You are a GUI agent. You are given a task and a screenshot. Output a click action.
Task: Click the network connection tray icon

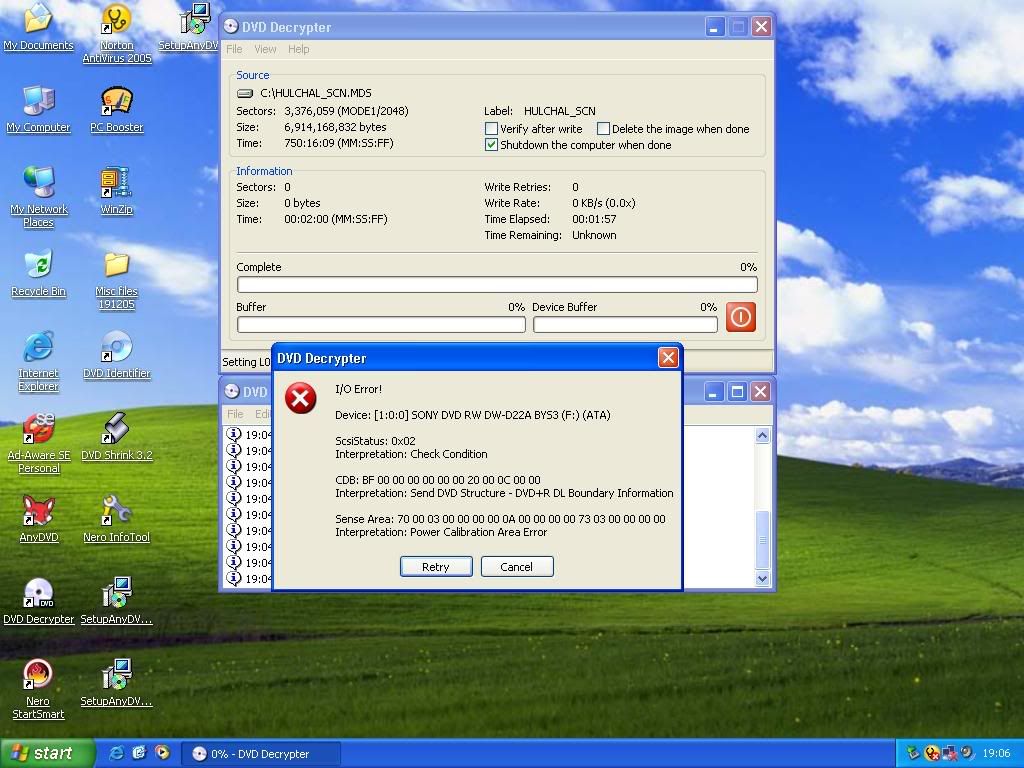tap(949, 753)
